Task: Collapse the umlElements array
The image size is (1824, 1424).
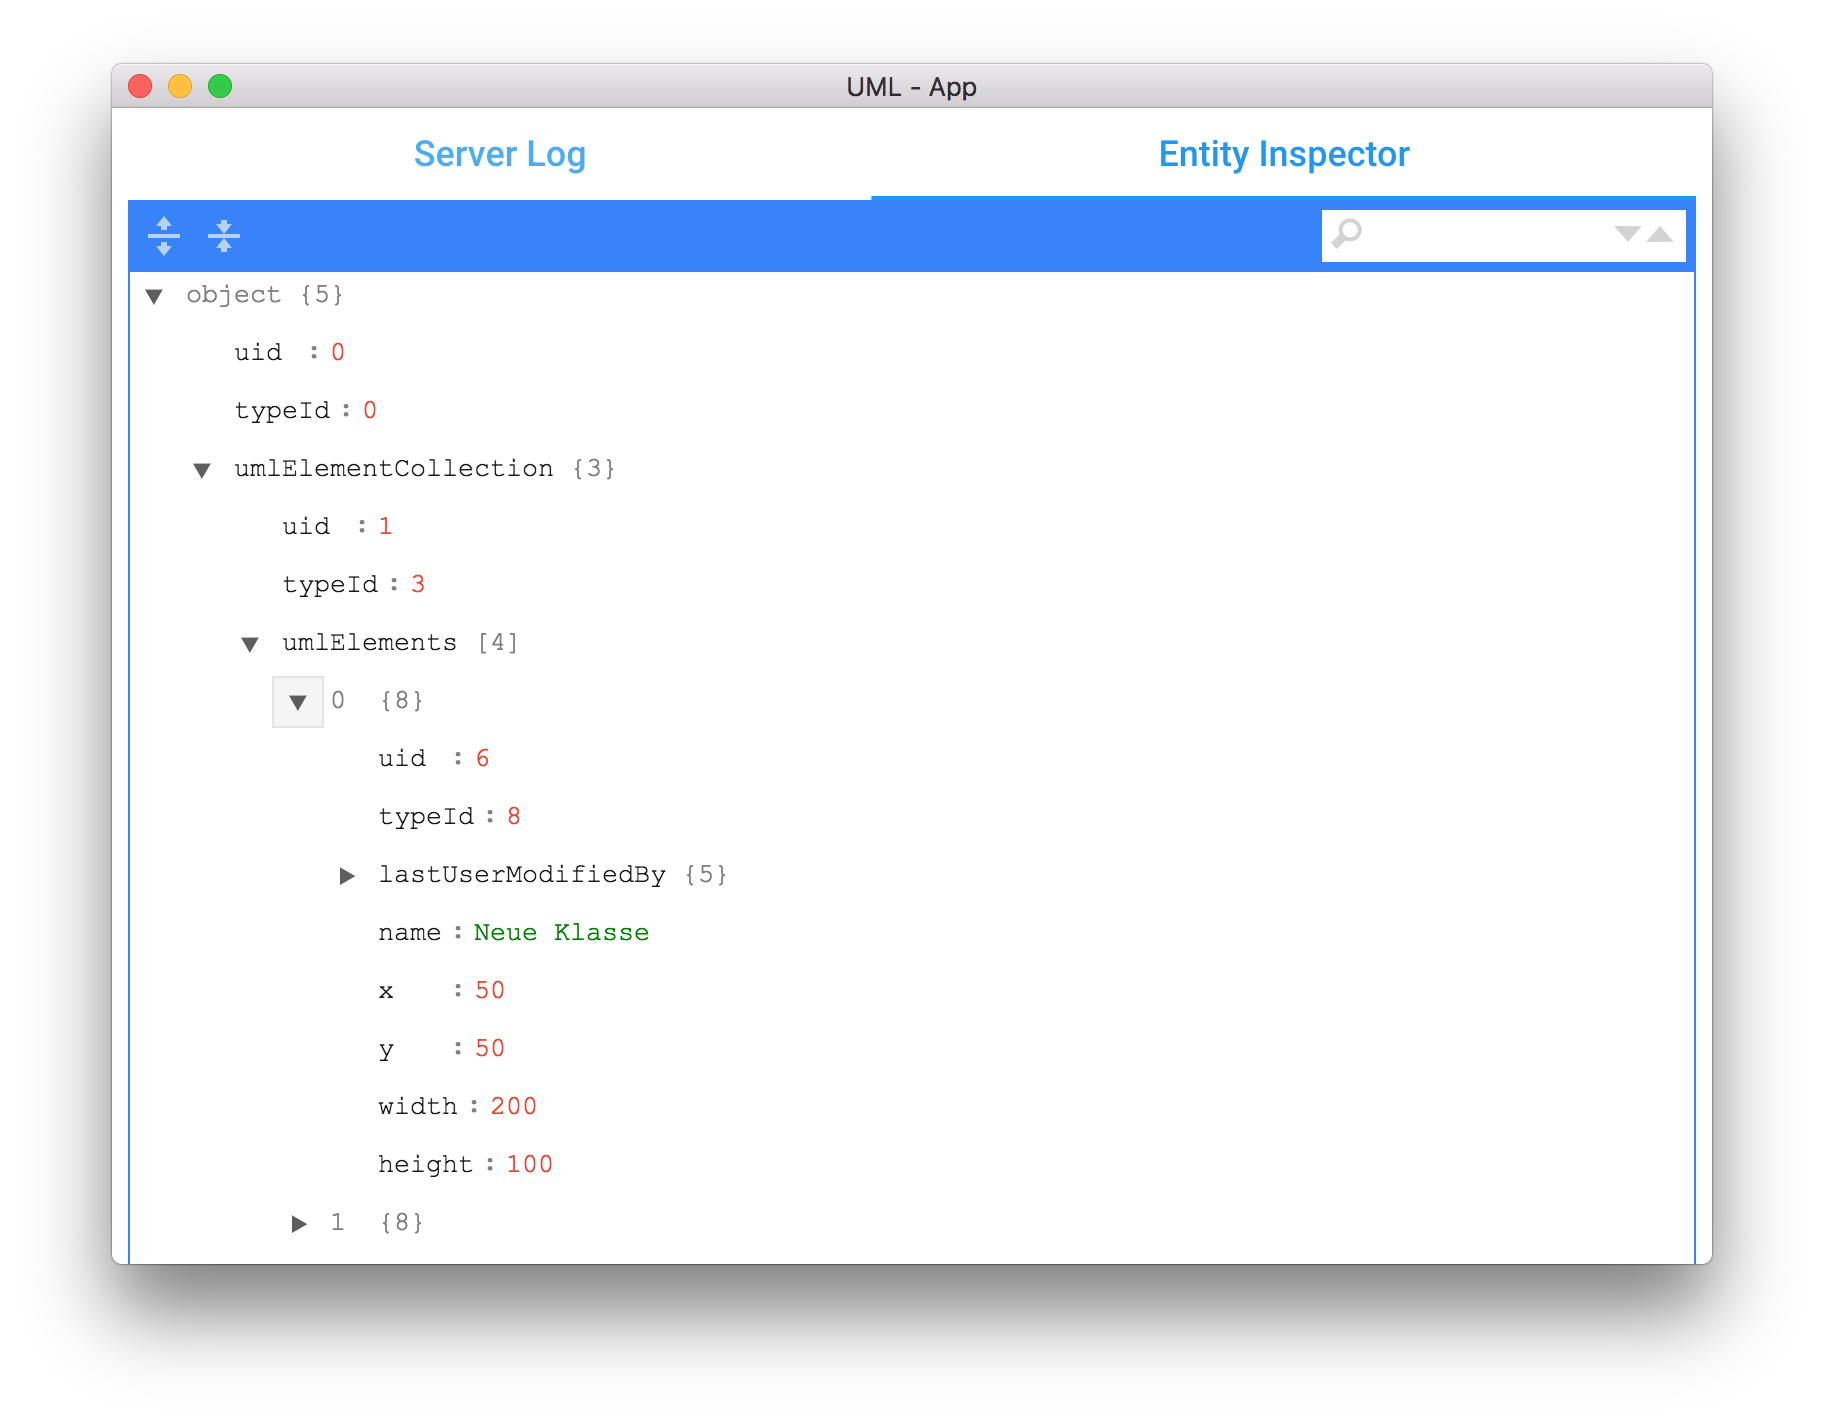Action: click(x=250, y=644)
